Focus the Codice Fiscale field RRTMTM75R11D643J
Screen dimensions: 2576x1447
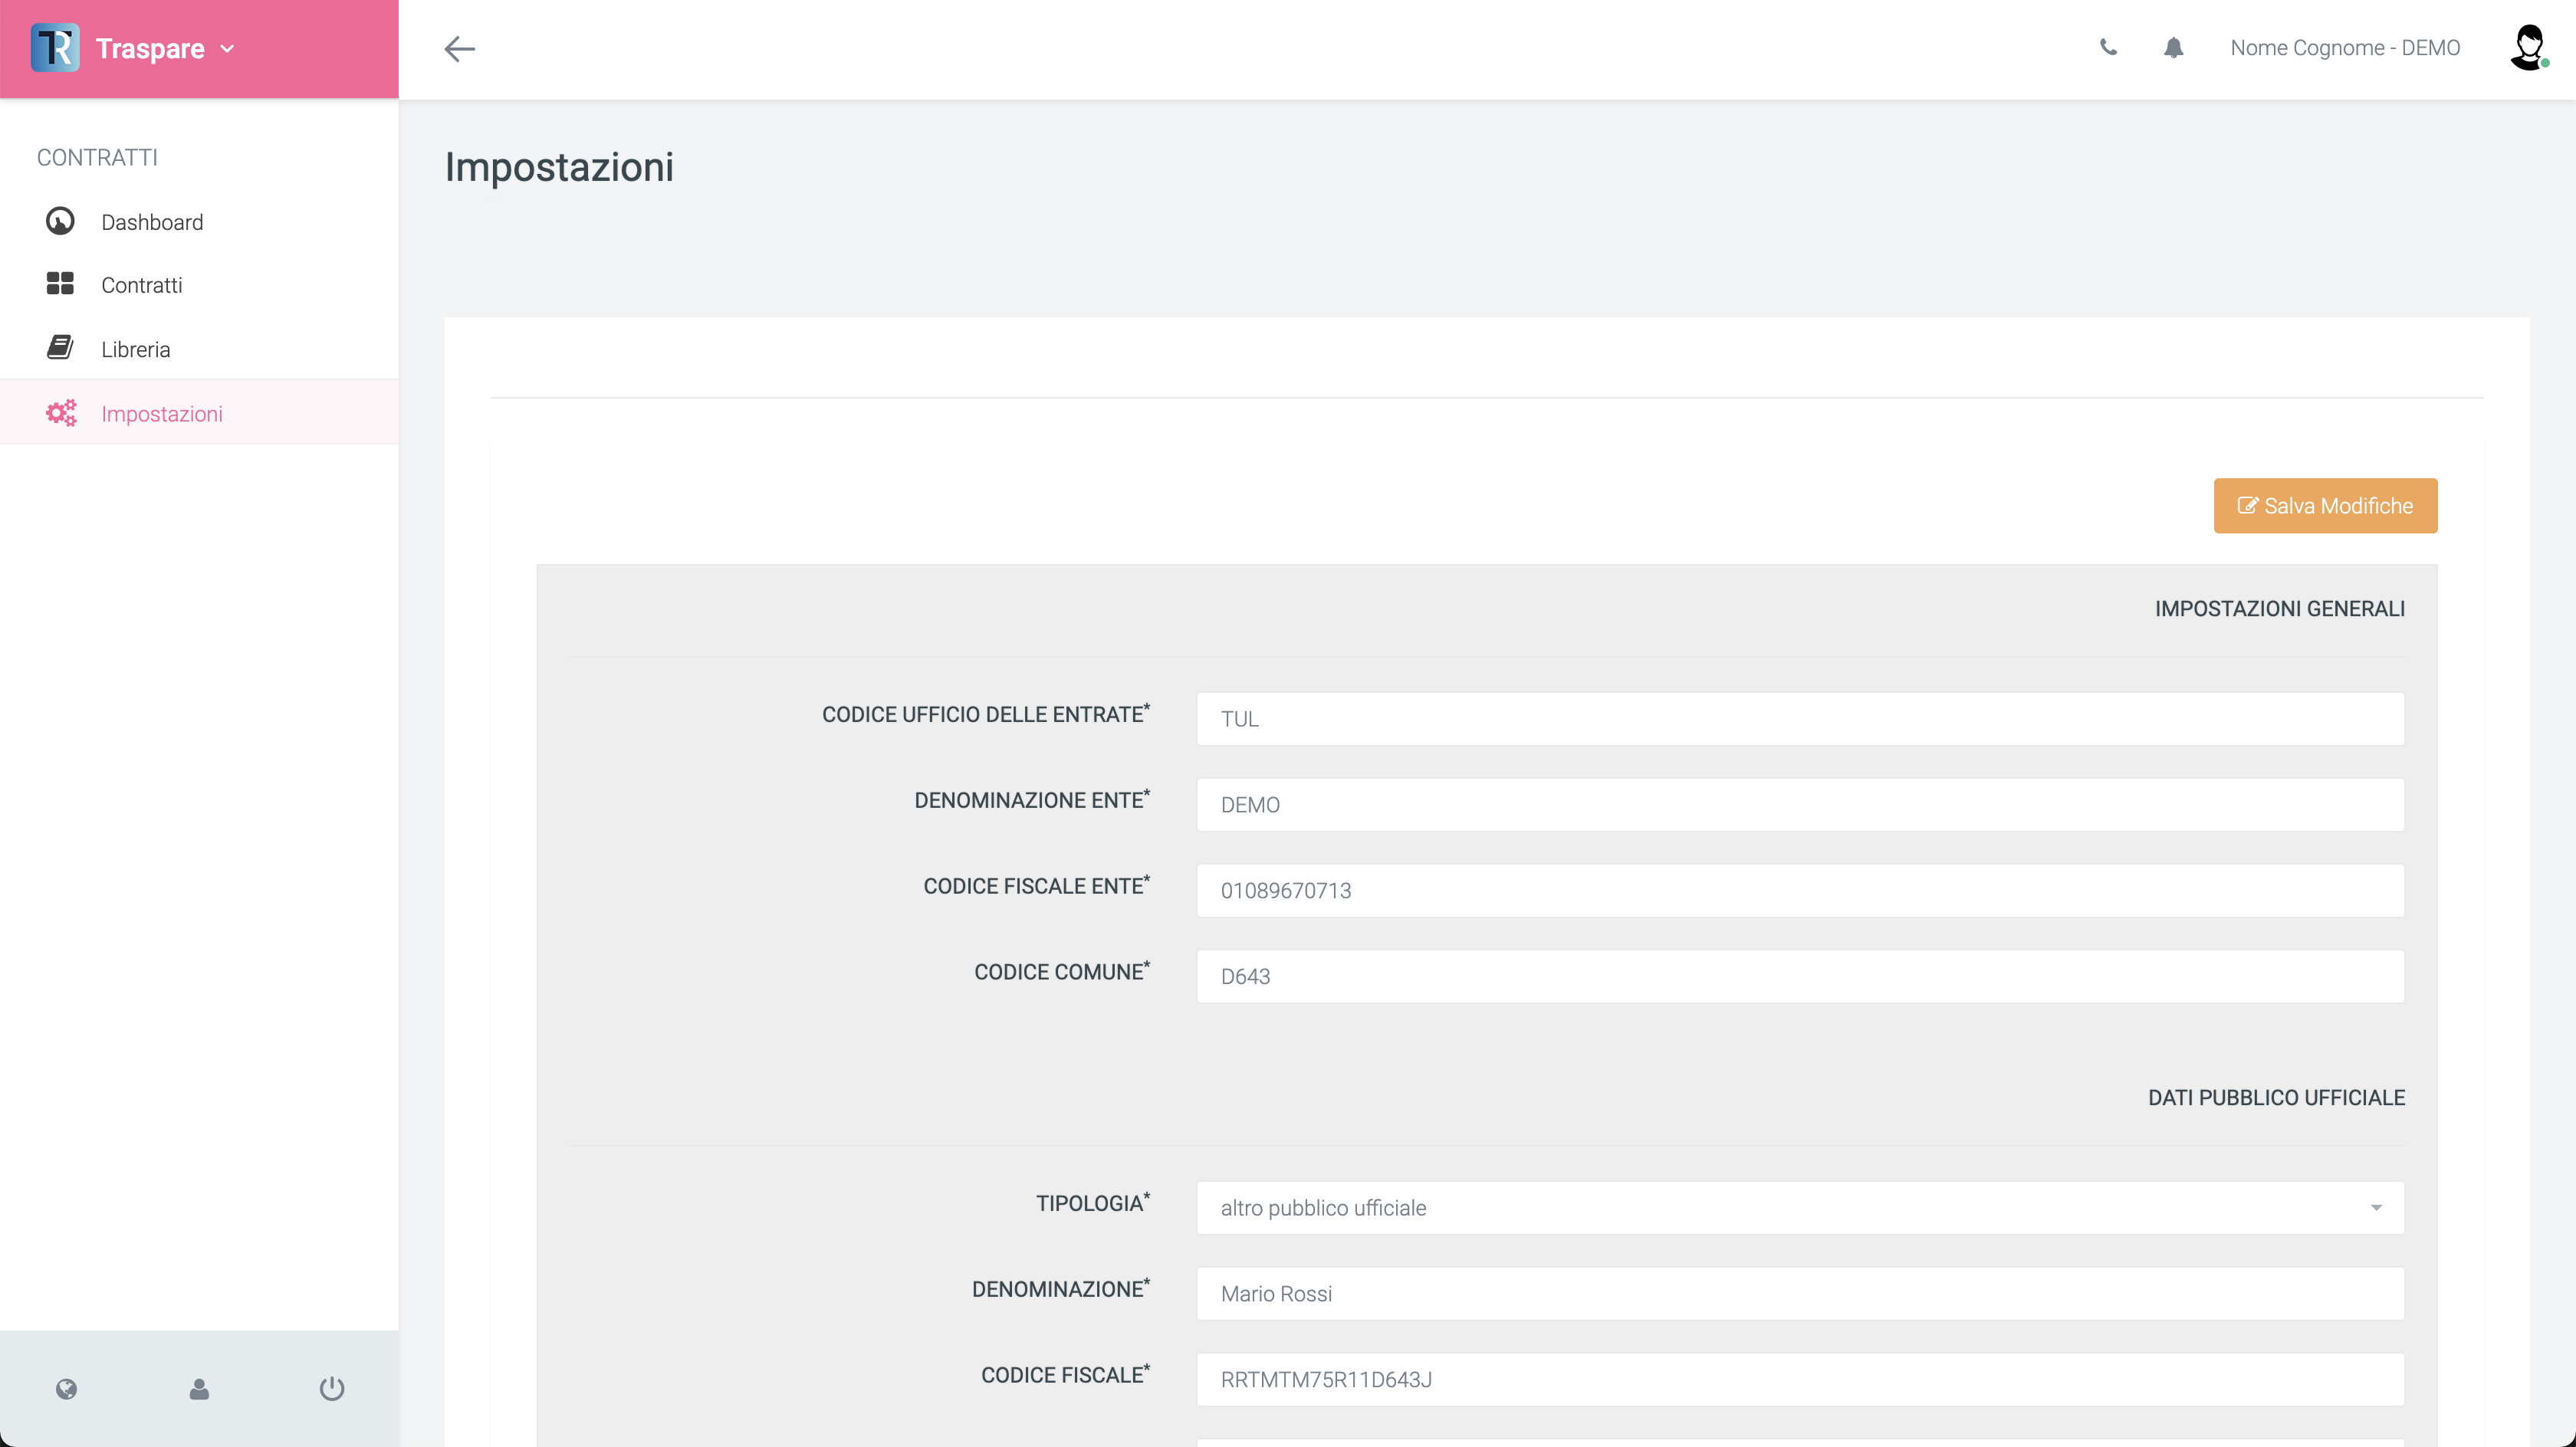[x=1800, y=1379]
